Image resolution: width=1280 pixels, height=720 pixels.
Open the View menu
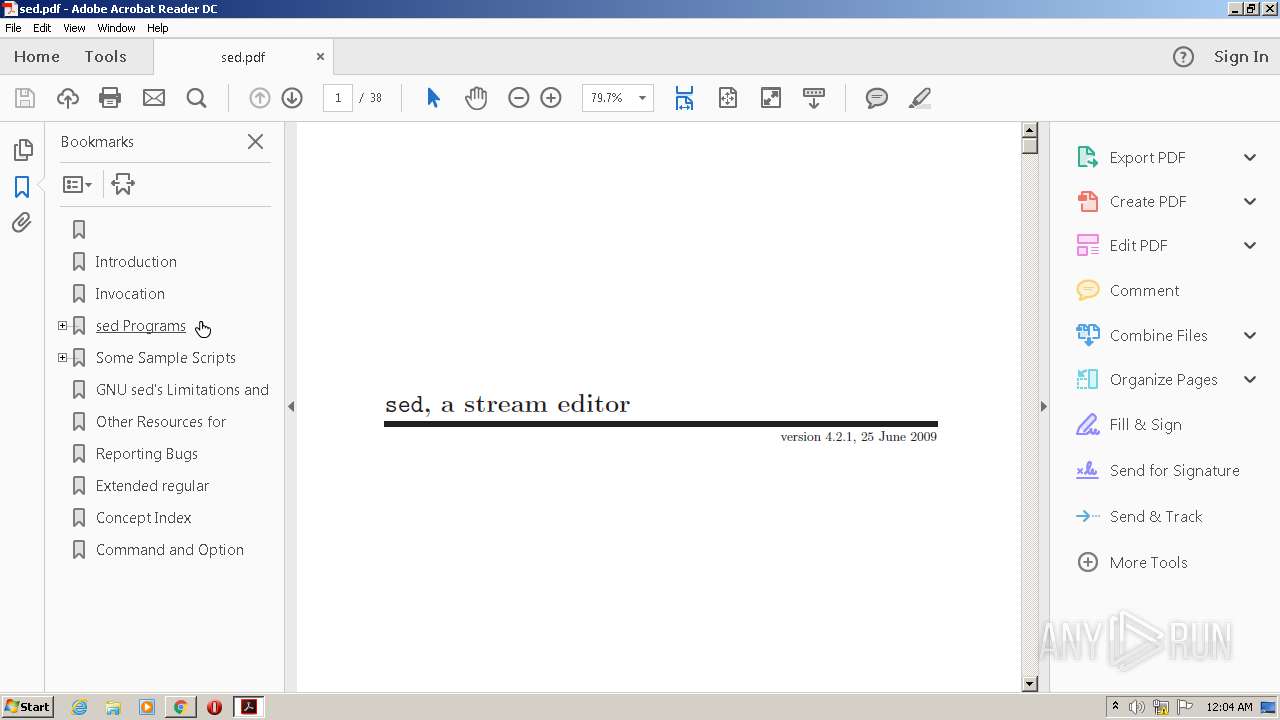click(74, 28)
